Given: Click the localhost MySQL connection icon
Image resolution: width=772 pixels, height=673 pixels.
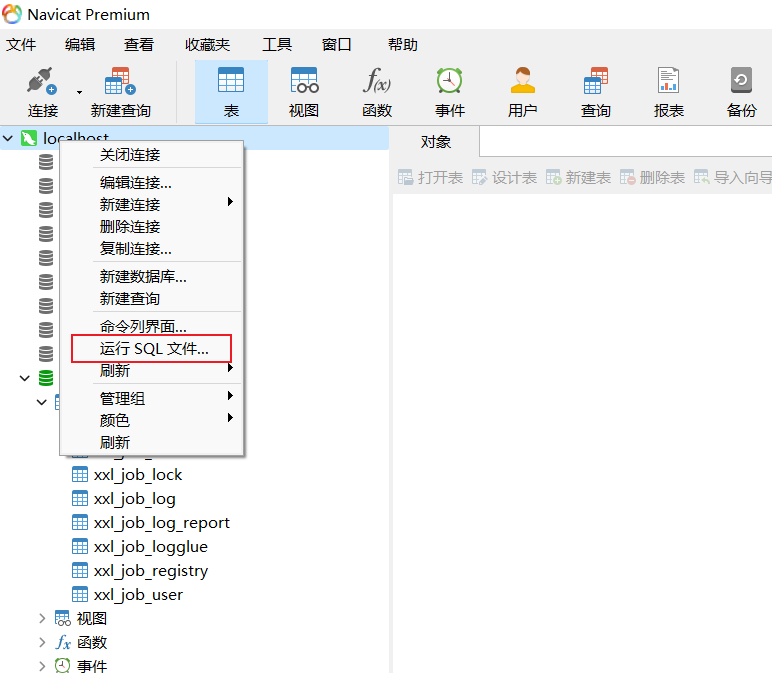Looking at the screenshot, I should pos(29,138).
